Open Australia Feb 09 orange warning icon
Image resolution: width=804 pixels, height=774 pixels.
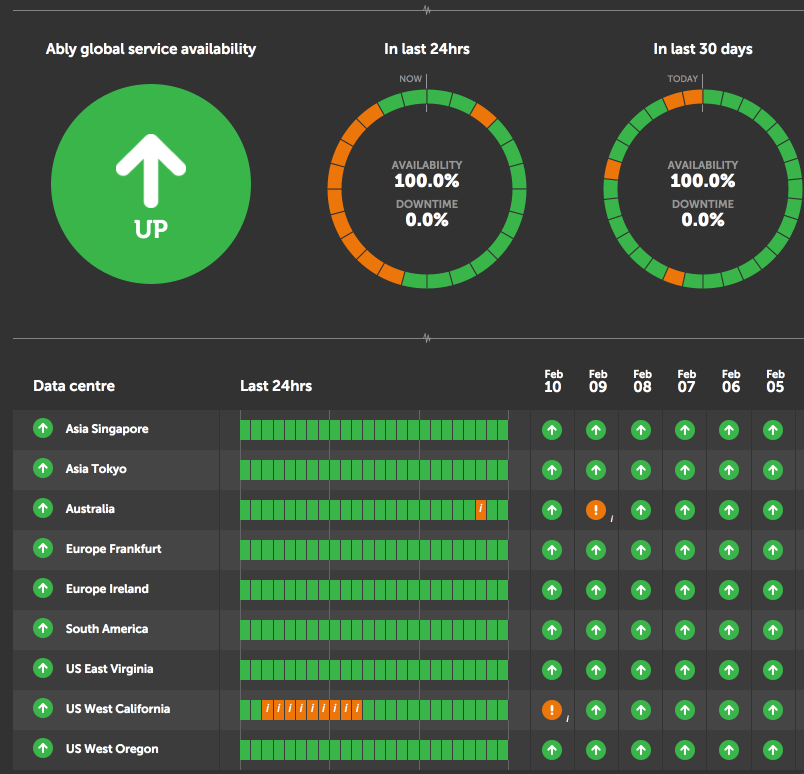596,510
